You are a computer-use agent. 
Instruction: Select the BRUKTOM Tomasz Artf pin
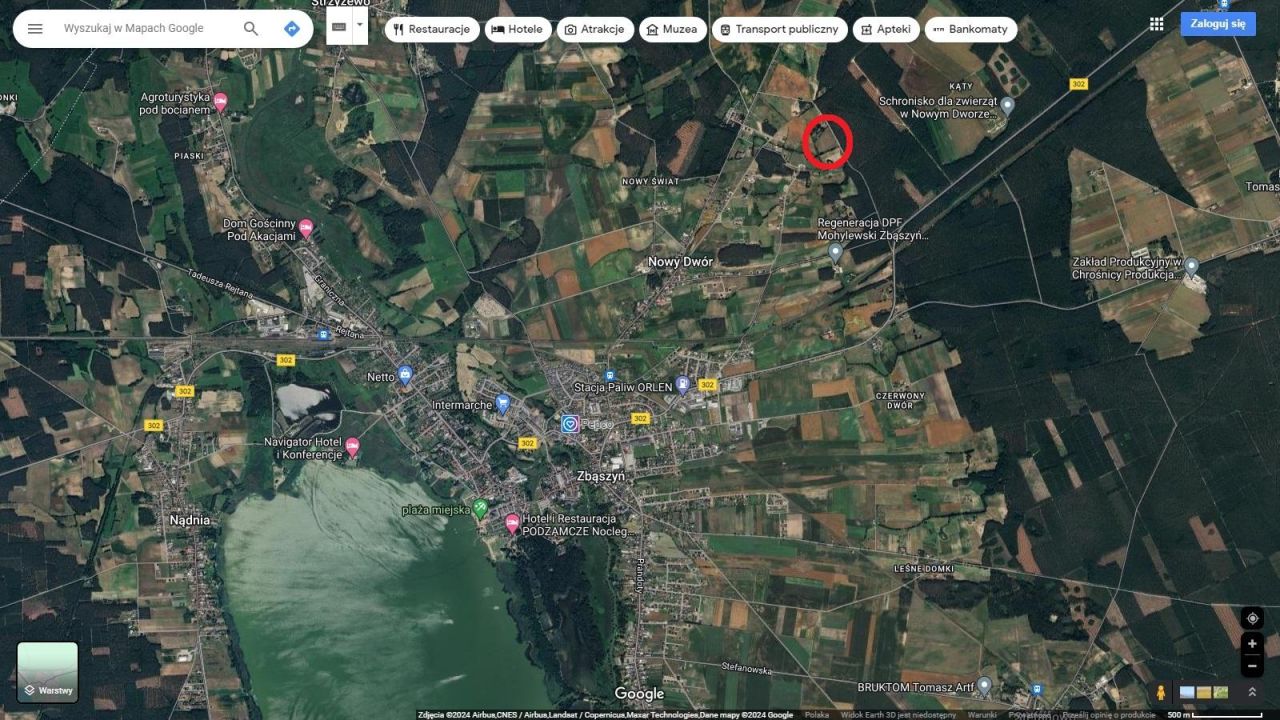(x=984, y=686)
